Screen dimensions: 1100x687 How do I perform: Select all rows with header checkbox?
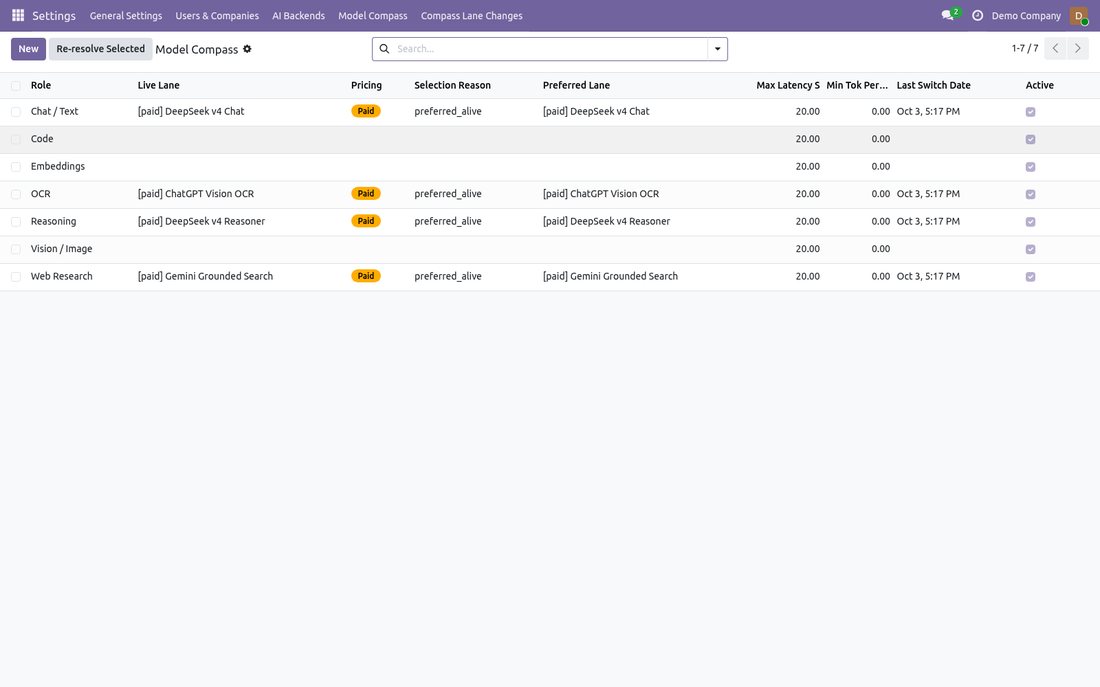pos(15,86)
